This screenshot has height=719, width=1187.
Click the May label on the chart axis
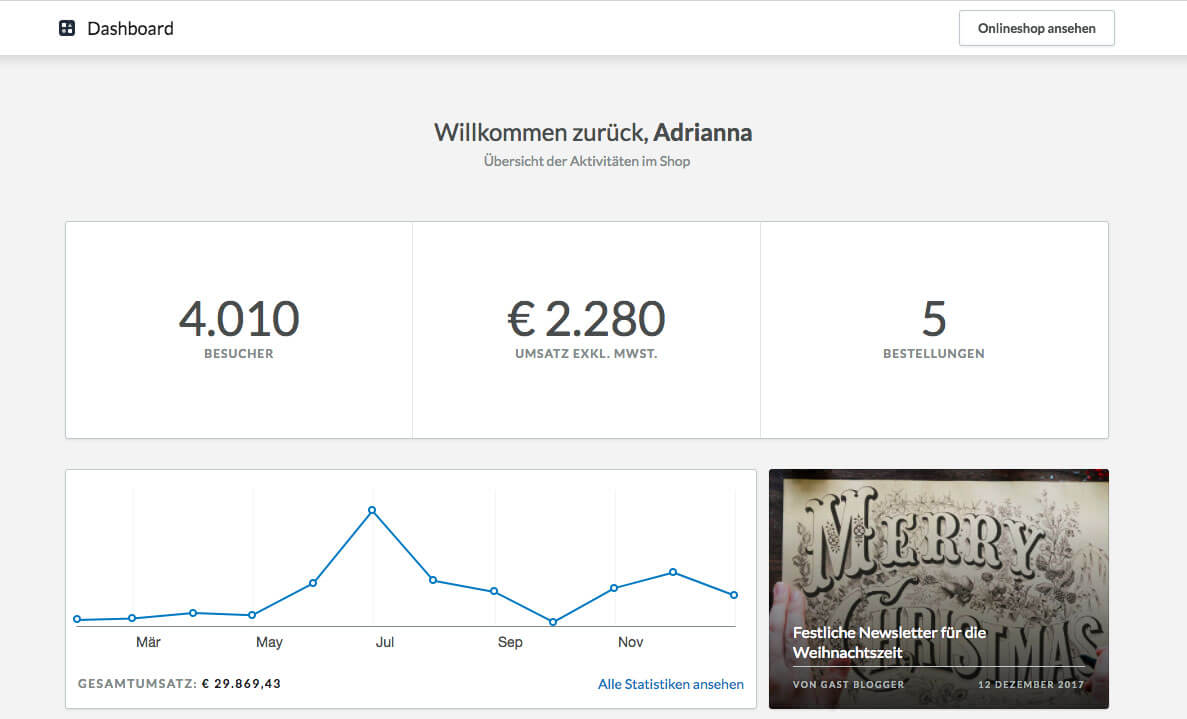[x=269, y=643]
